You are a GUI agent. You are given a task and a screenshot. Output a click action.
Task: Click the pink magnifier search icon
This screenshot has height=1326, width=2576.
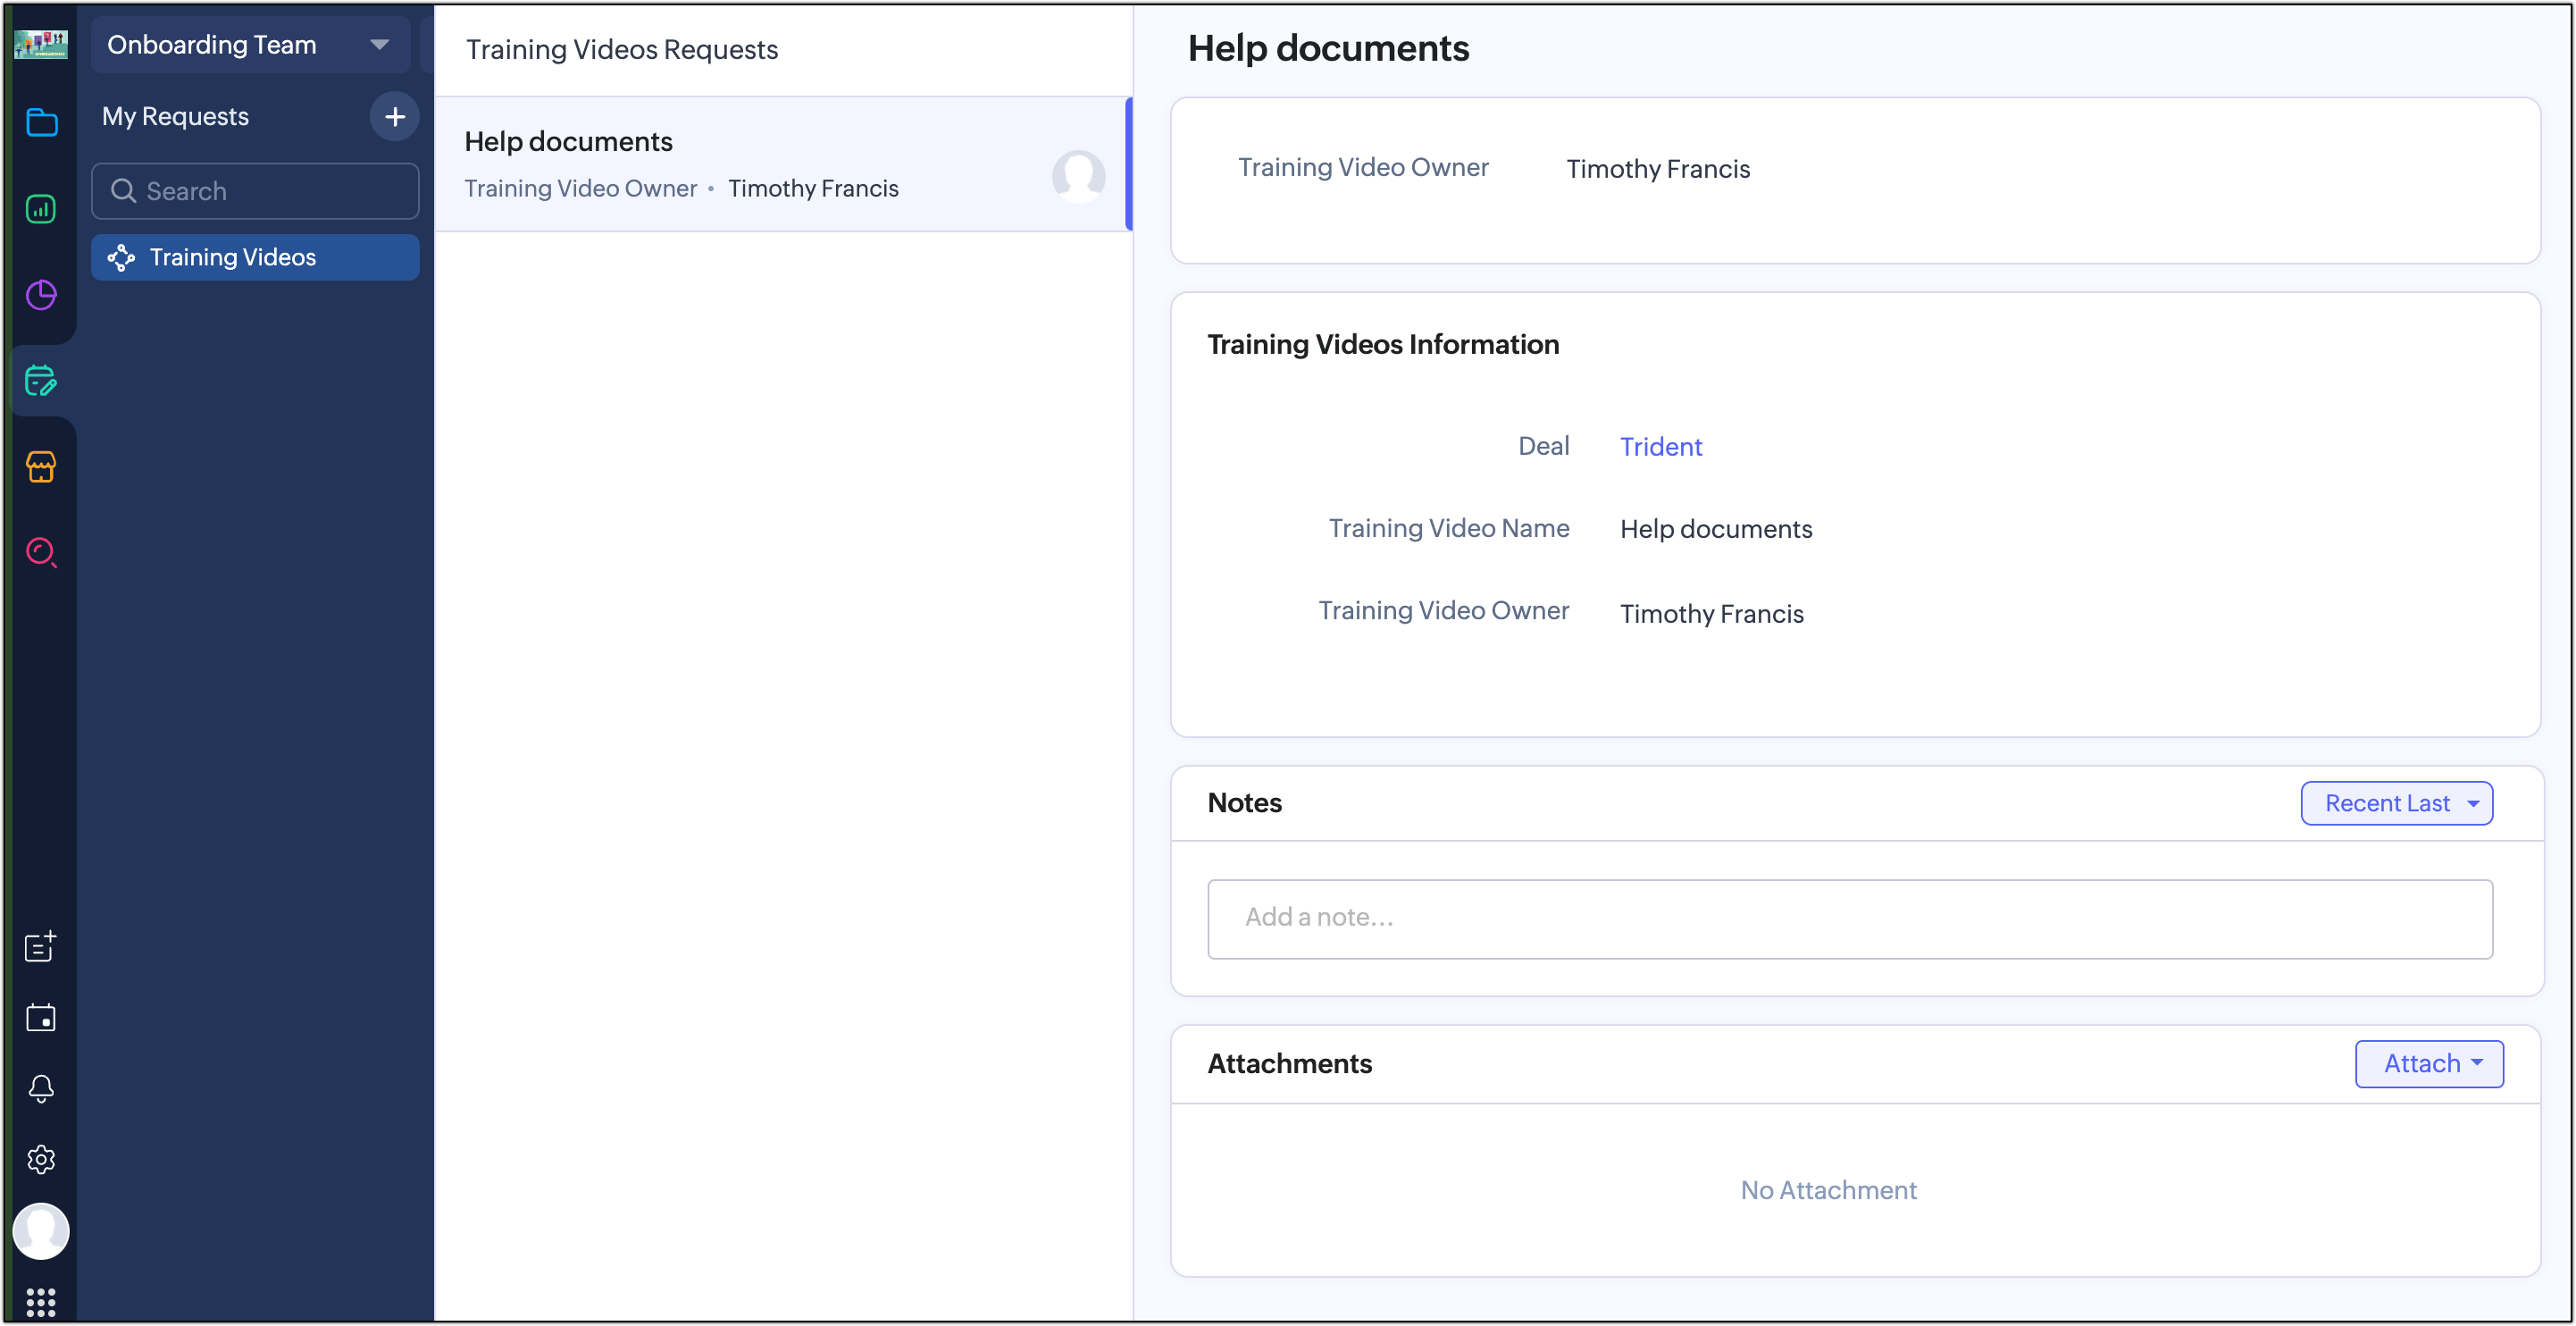[x=41, y=552]
